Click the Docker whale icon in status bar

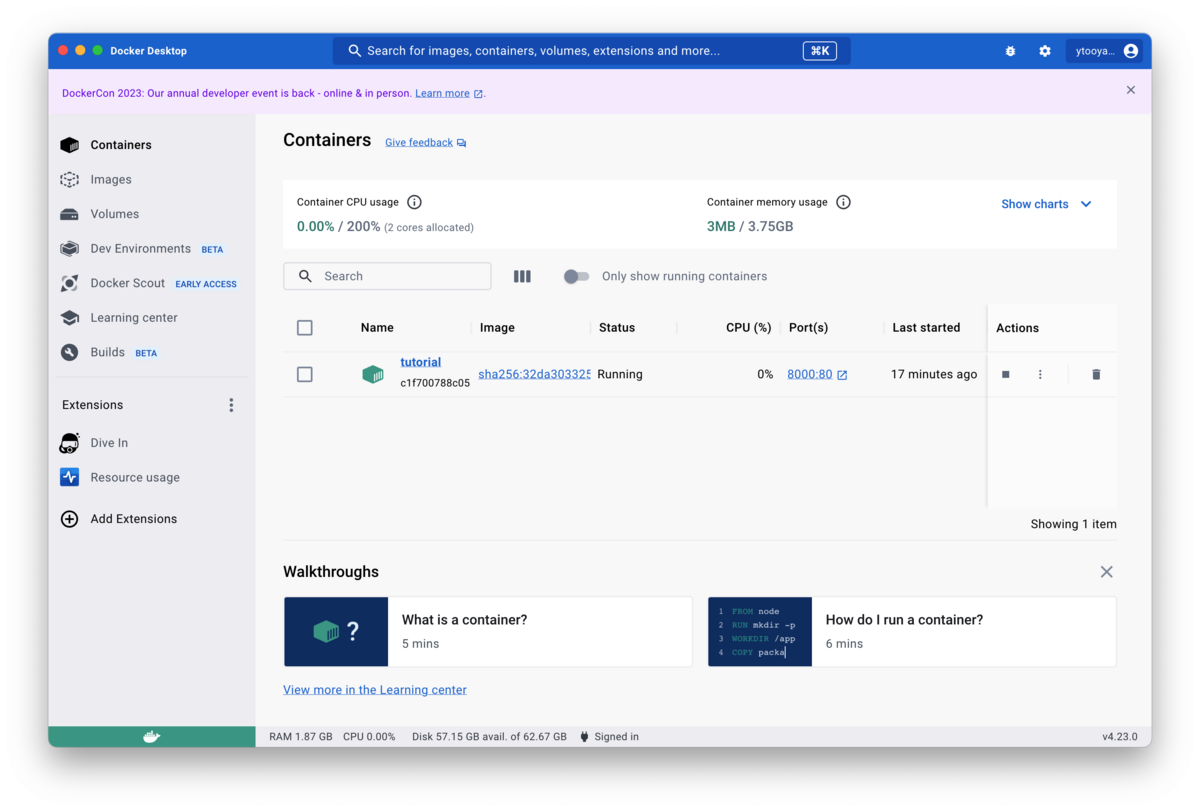[x=151, y=737]
